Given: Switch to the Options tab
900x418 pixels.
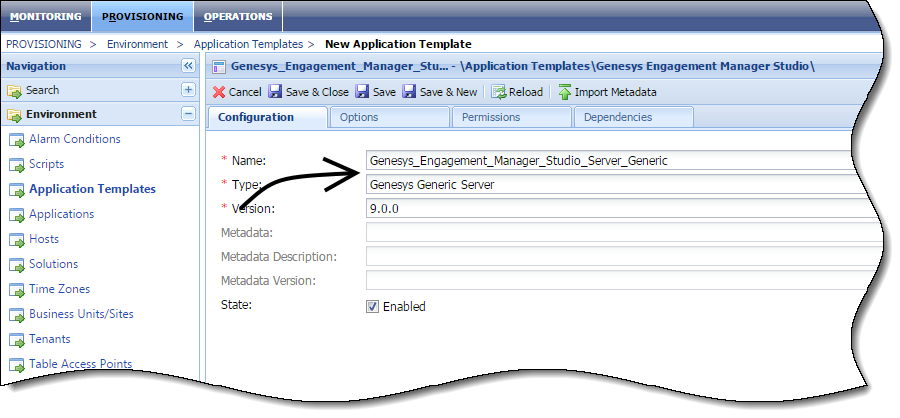Looking at the screenshot, I should tap(358, 117).
